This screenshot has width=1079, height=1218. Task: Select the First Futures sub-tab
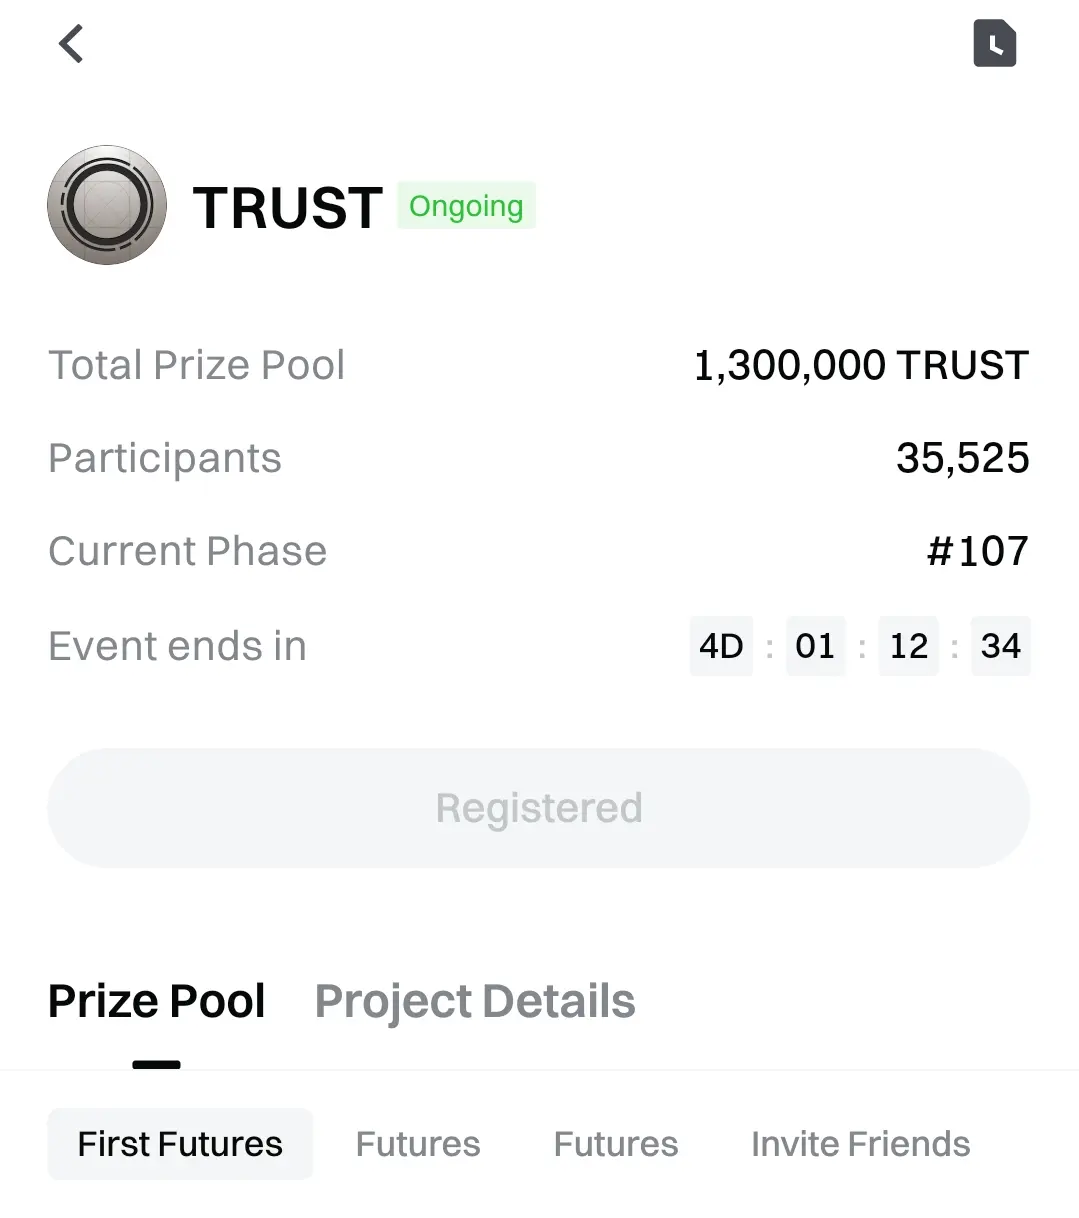coord(180,1144)
